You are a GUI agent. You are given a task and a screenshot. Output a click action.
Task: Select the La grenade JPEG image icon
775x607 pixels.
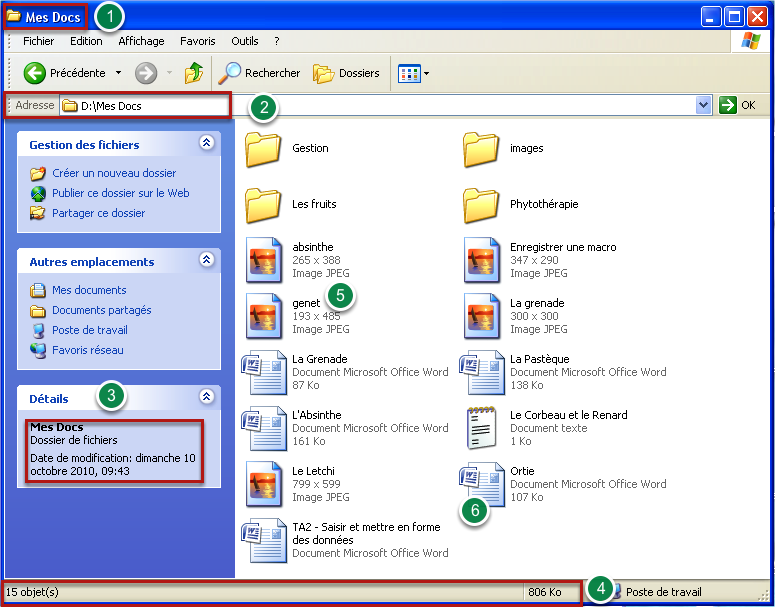pos(482,316)
